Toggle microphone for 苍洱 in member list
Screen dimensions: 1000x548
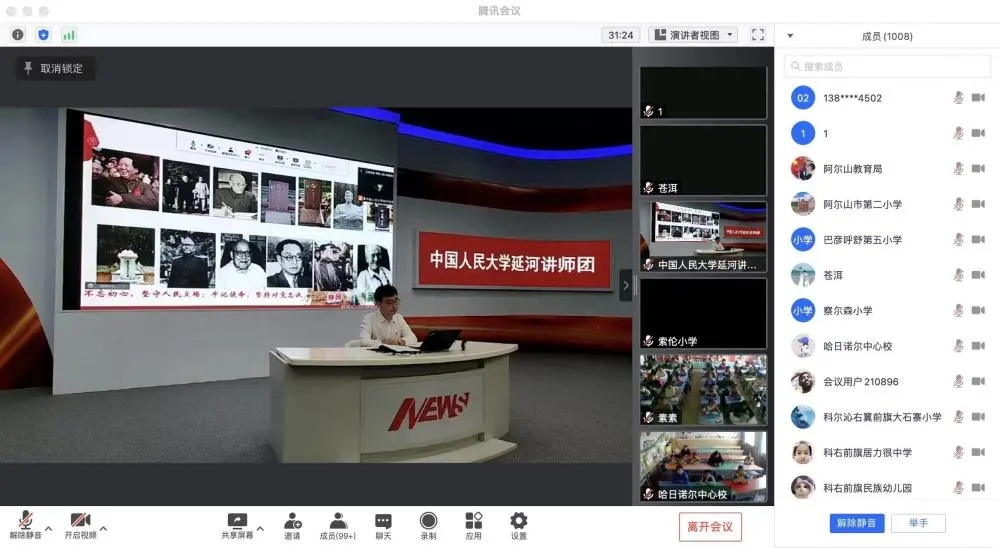(x=958, y=275)
